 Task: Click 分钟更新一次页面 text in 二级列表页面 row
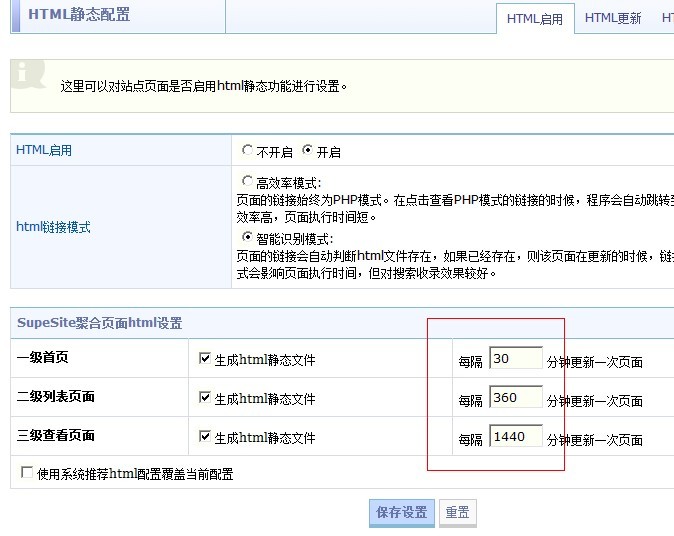[595, 401]
